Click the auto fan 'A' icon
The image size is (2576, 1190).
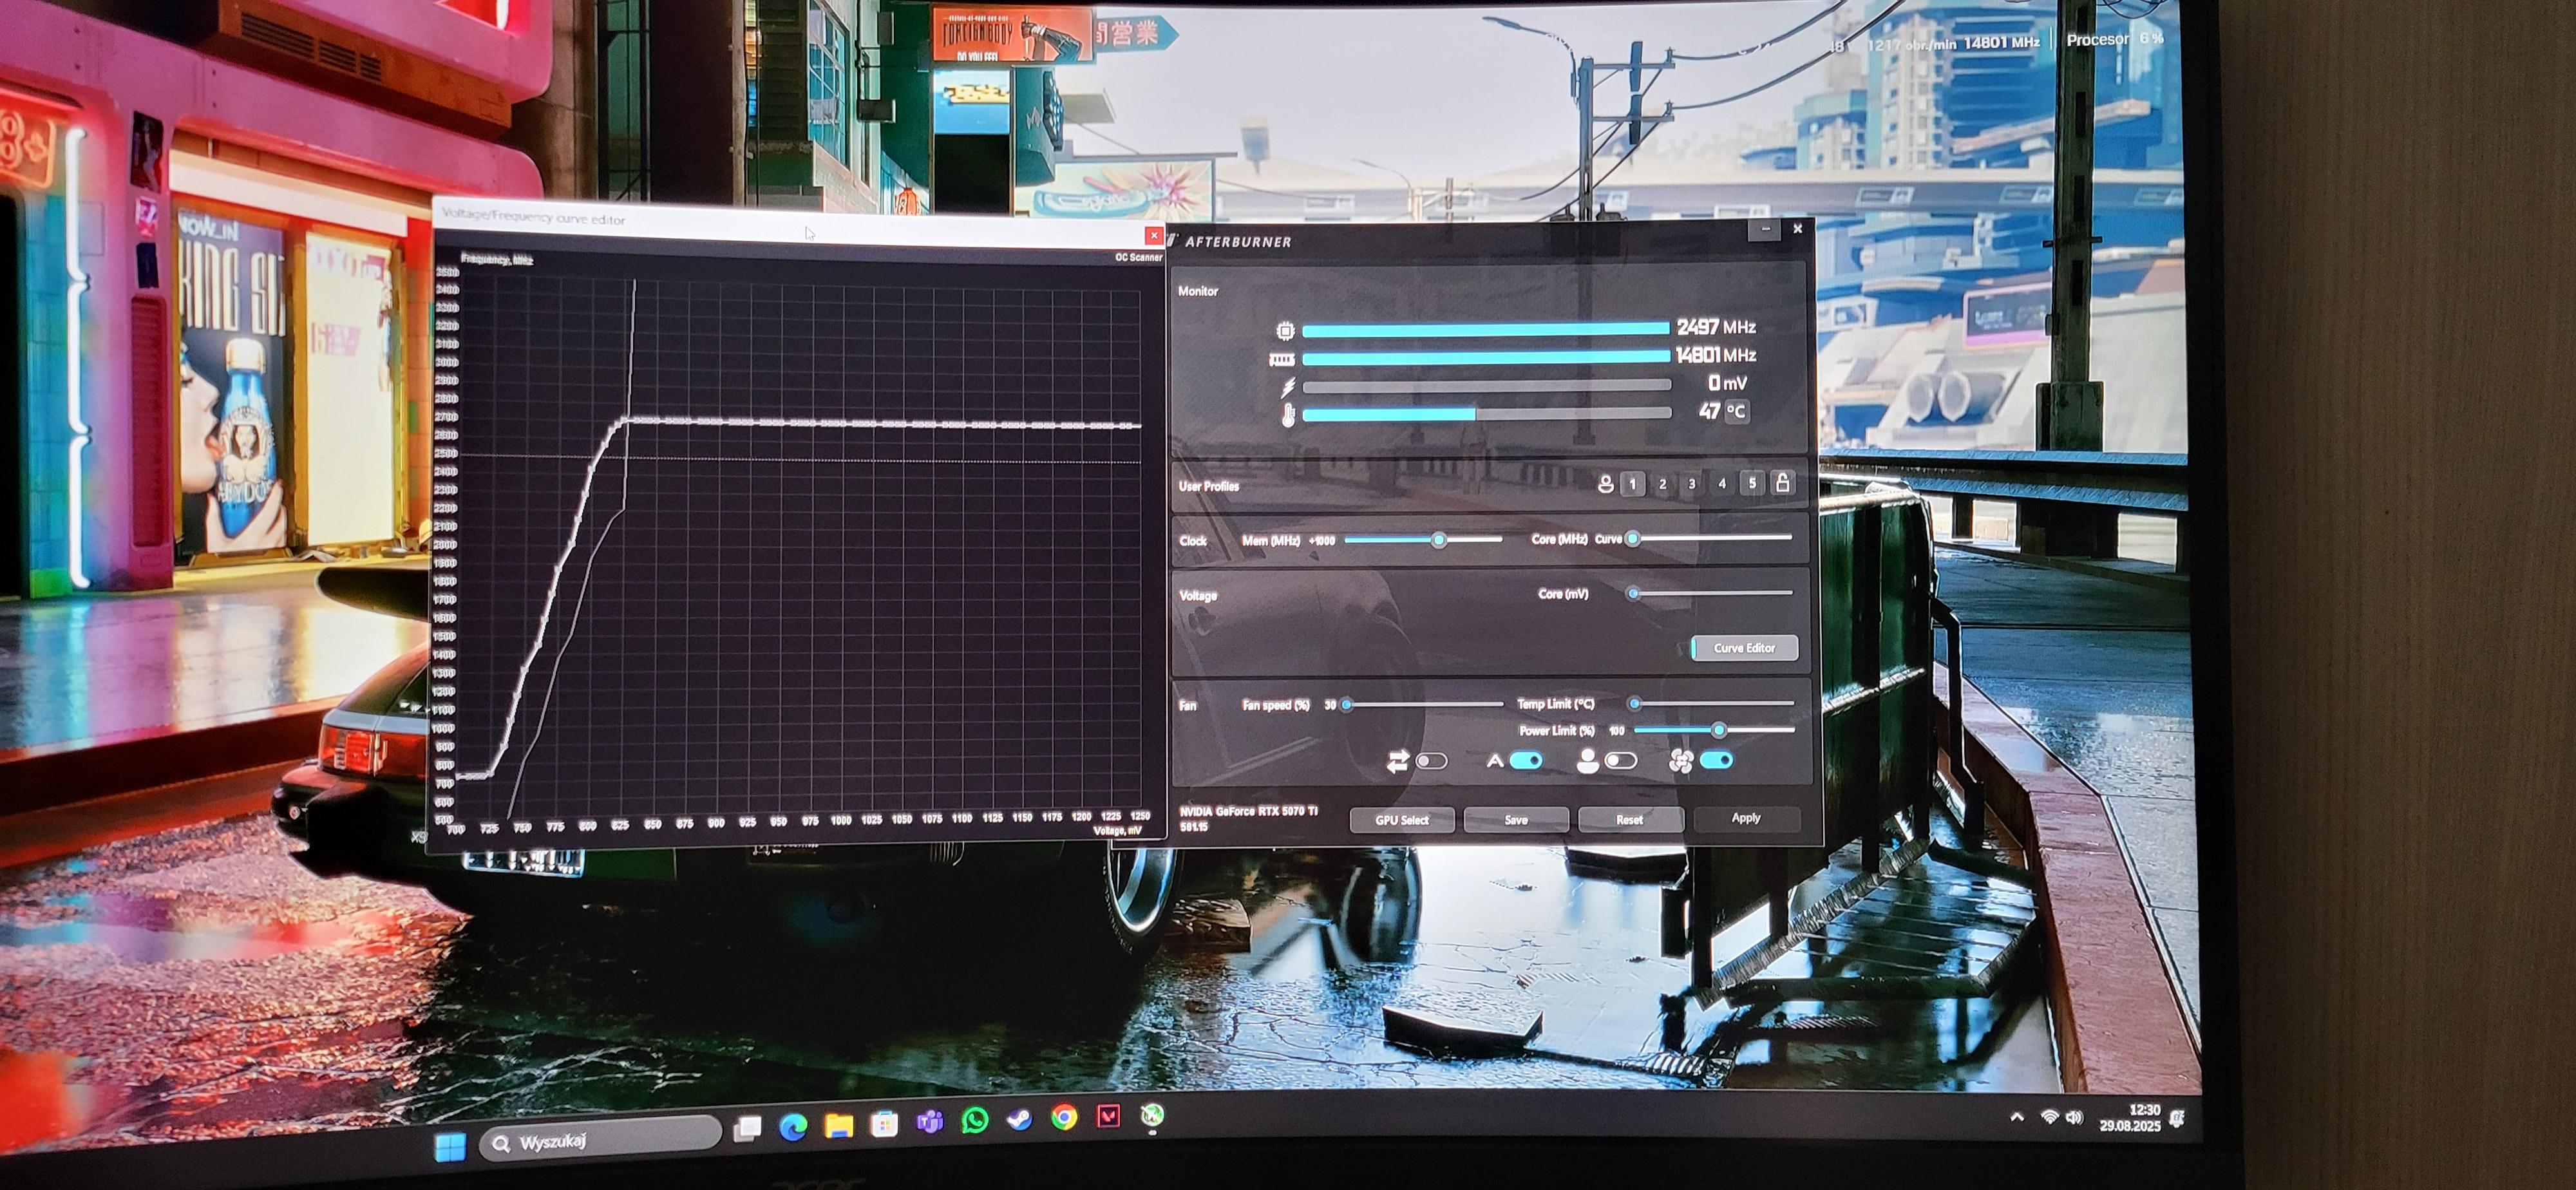pos(1494,761)
